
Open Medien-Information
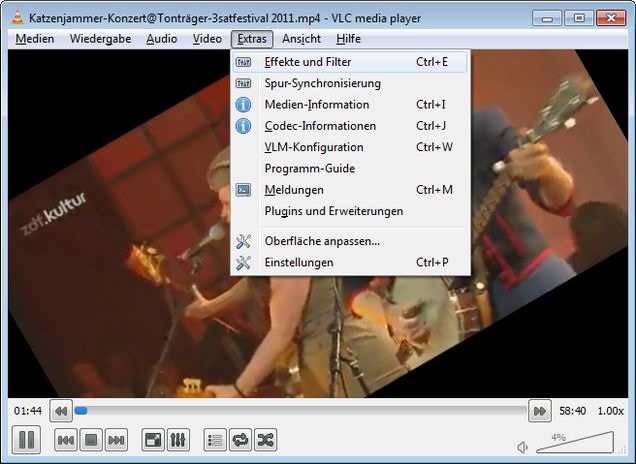pyautogui.click(x=350, y=105)
